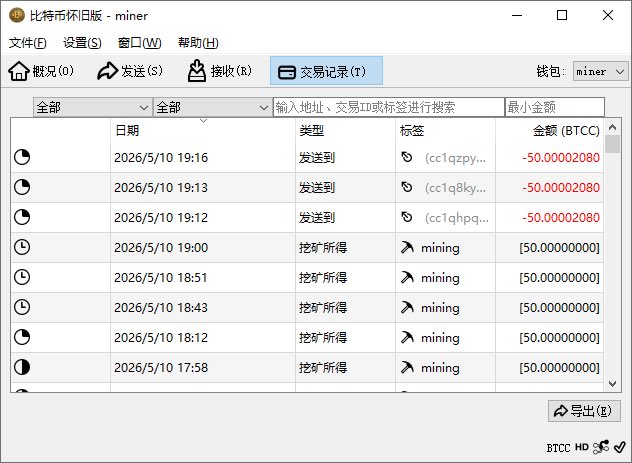Select the date 2026/5/10 19:13
The height and width of the screenshot is (463, 632).
(x=161, y=187)
